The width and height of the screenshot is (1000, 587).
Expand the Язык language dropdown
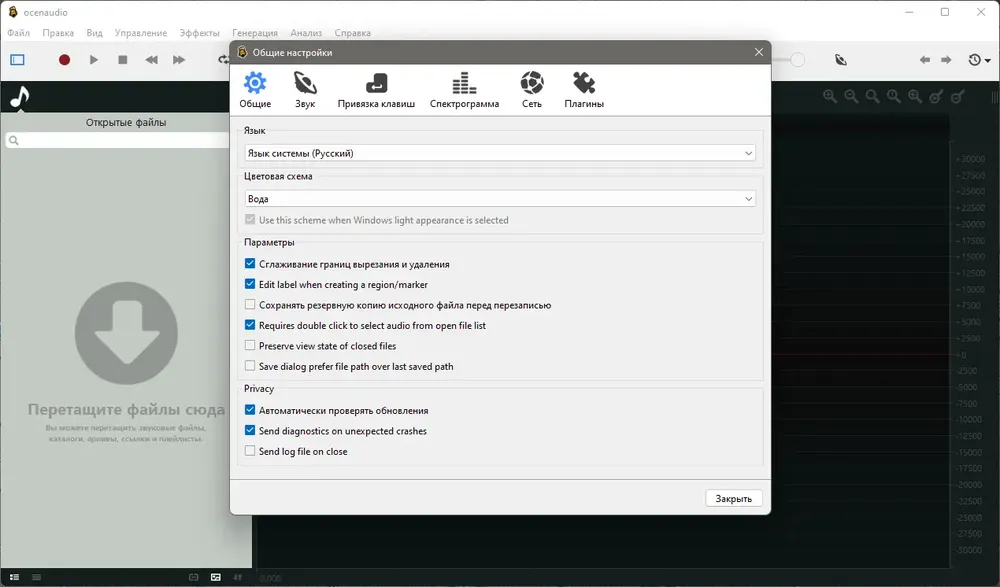coord(500,153)
